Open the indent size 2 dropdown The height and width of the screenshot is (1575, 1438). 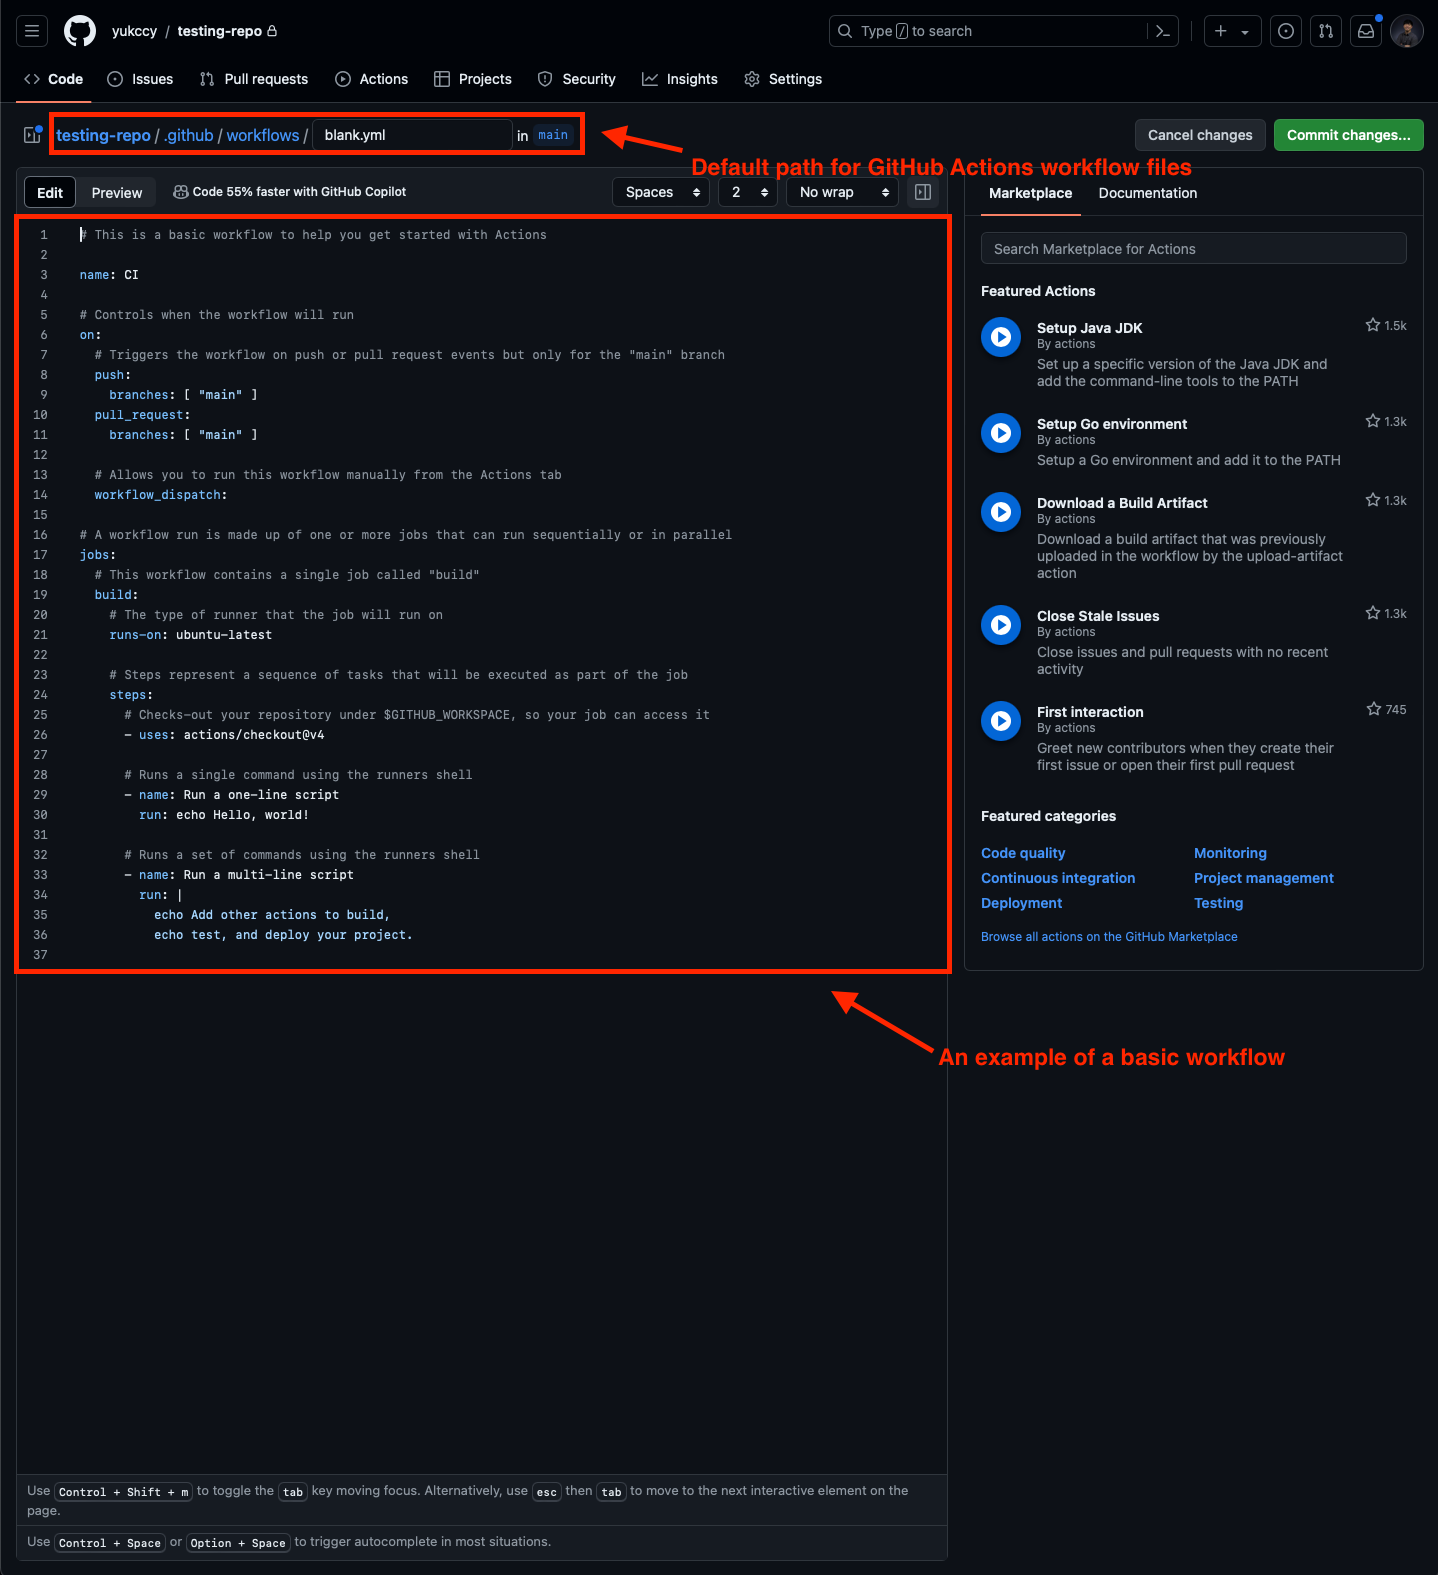(748, 192)
